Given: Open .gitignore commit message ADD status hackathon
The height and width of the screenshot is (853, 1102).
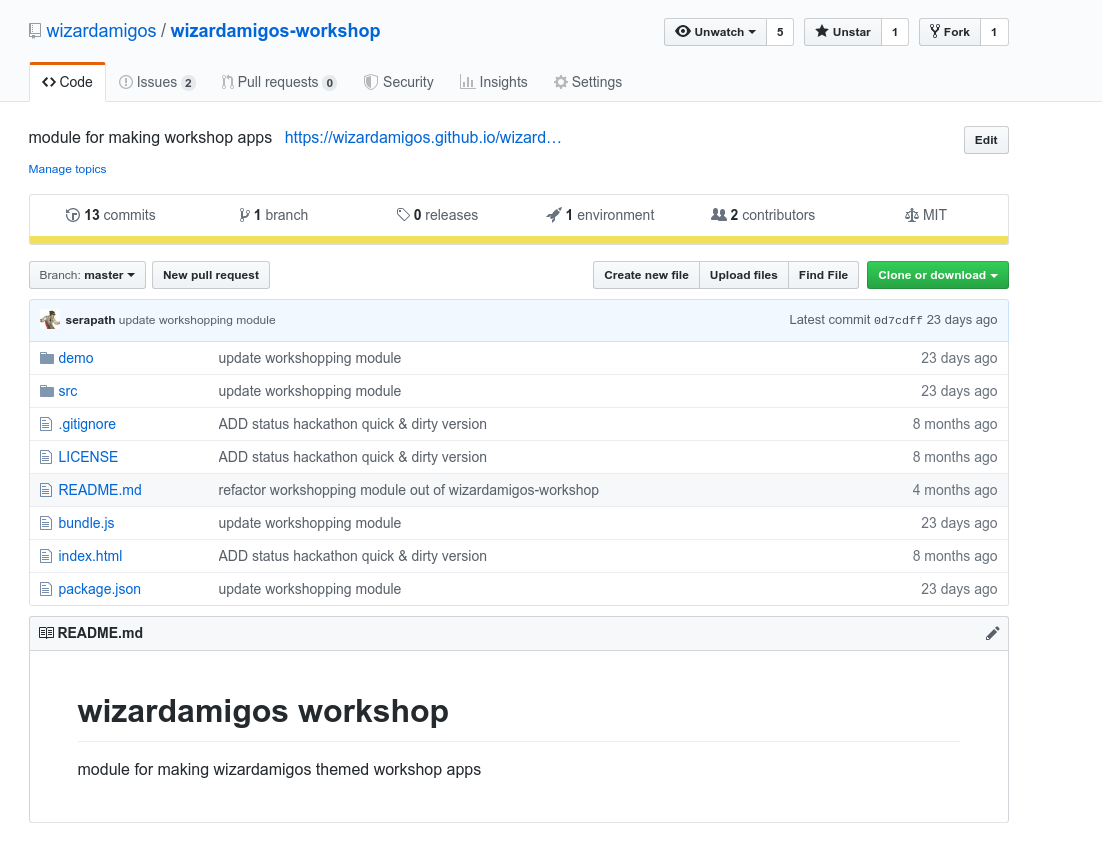Looking at the screenshot, I should (352, 424).
